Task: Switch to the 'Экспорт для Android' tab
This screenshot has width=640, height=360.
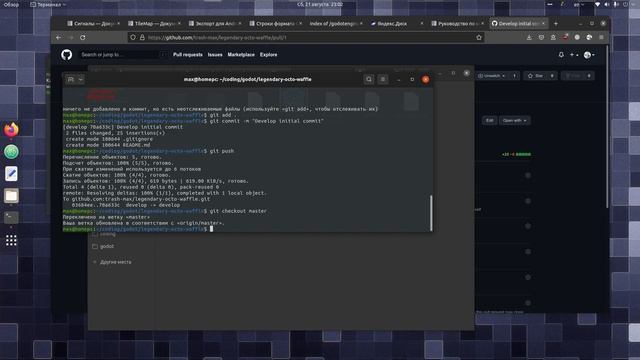Action: click(x=215, y=24)
